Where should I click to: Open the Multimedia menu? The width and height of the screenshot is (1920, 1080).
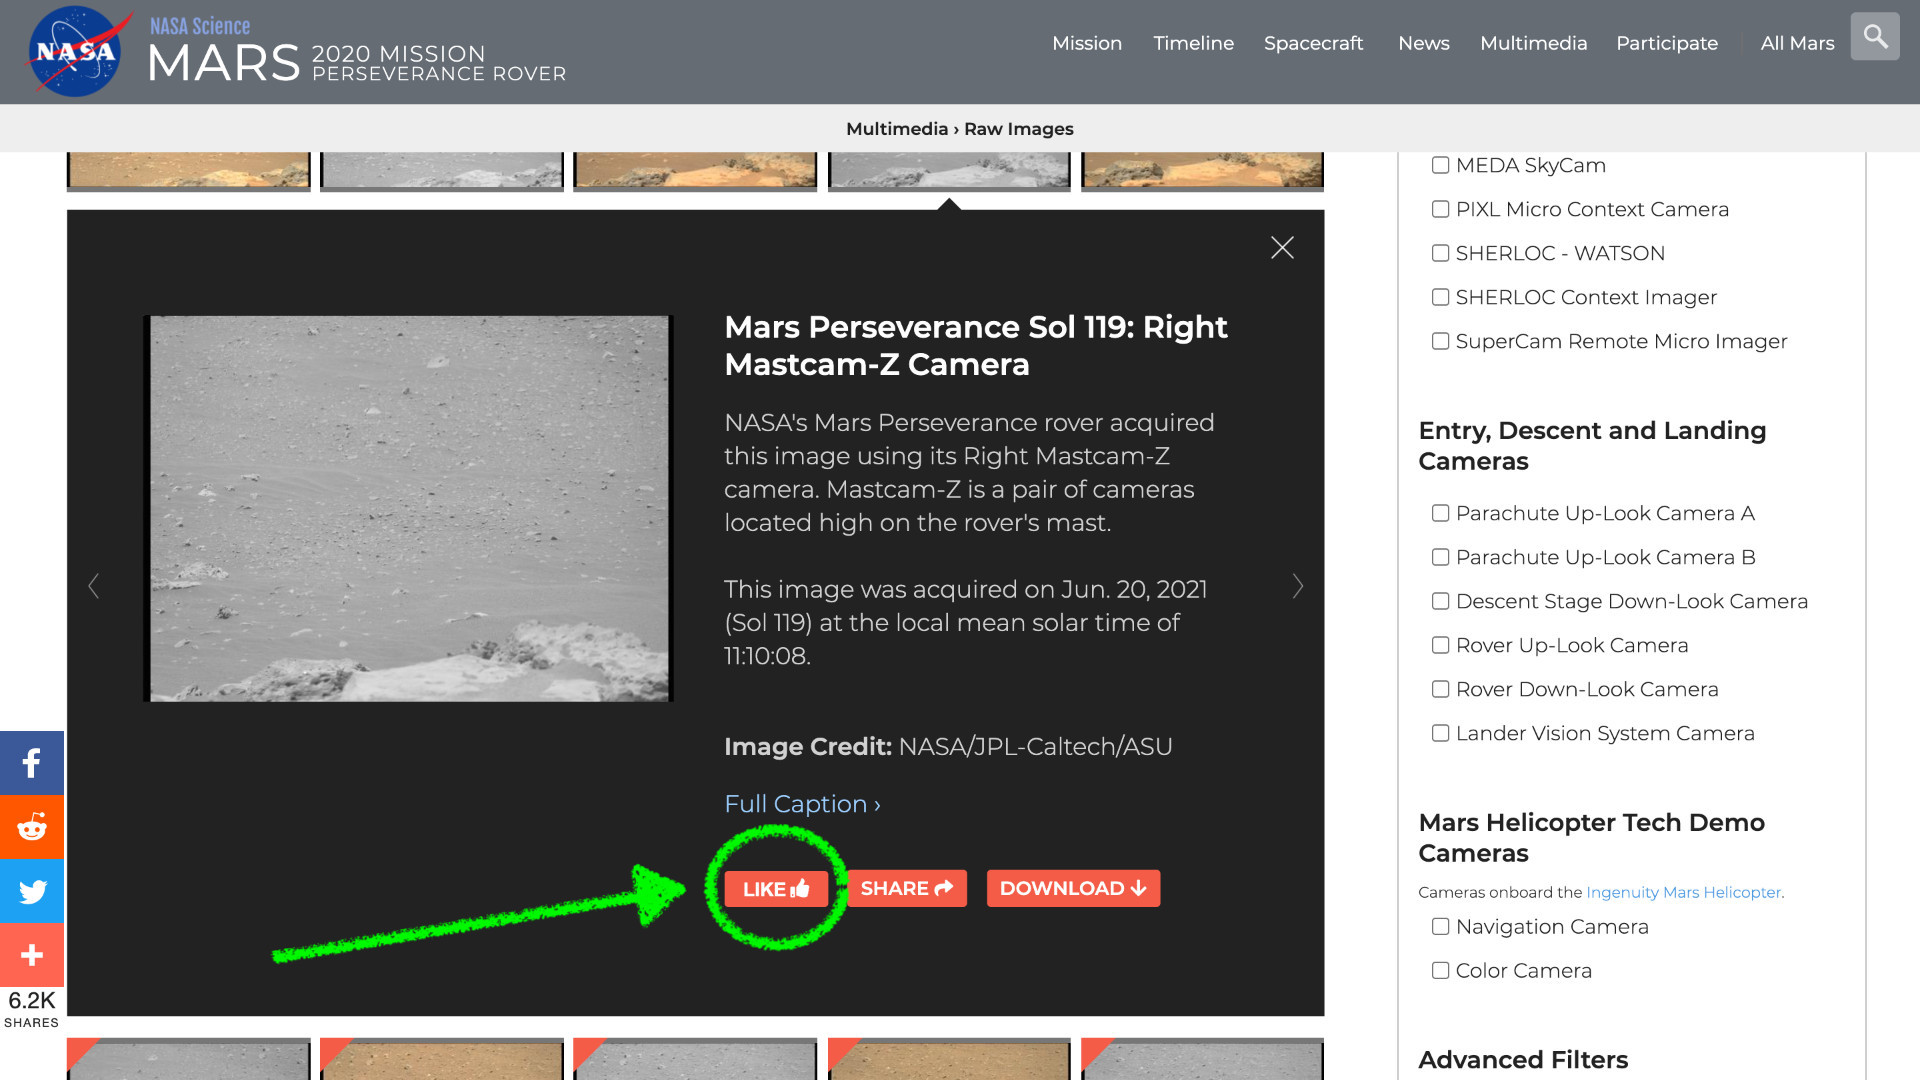1533,43
